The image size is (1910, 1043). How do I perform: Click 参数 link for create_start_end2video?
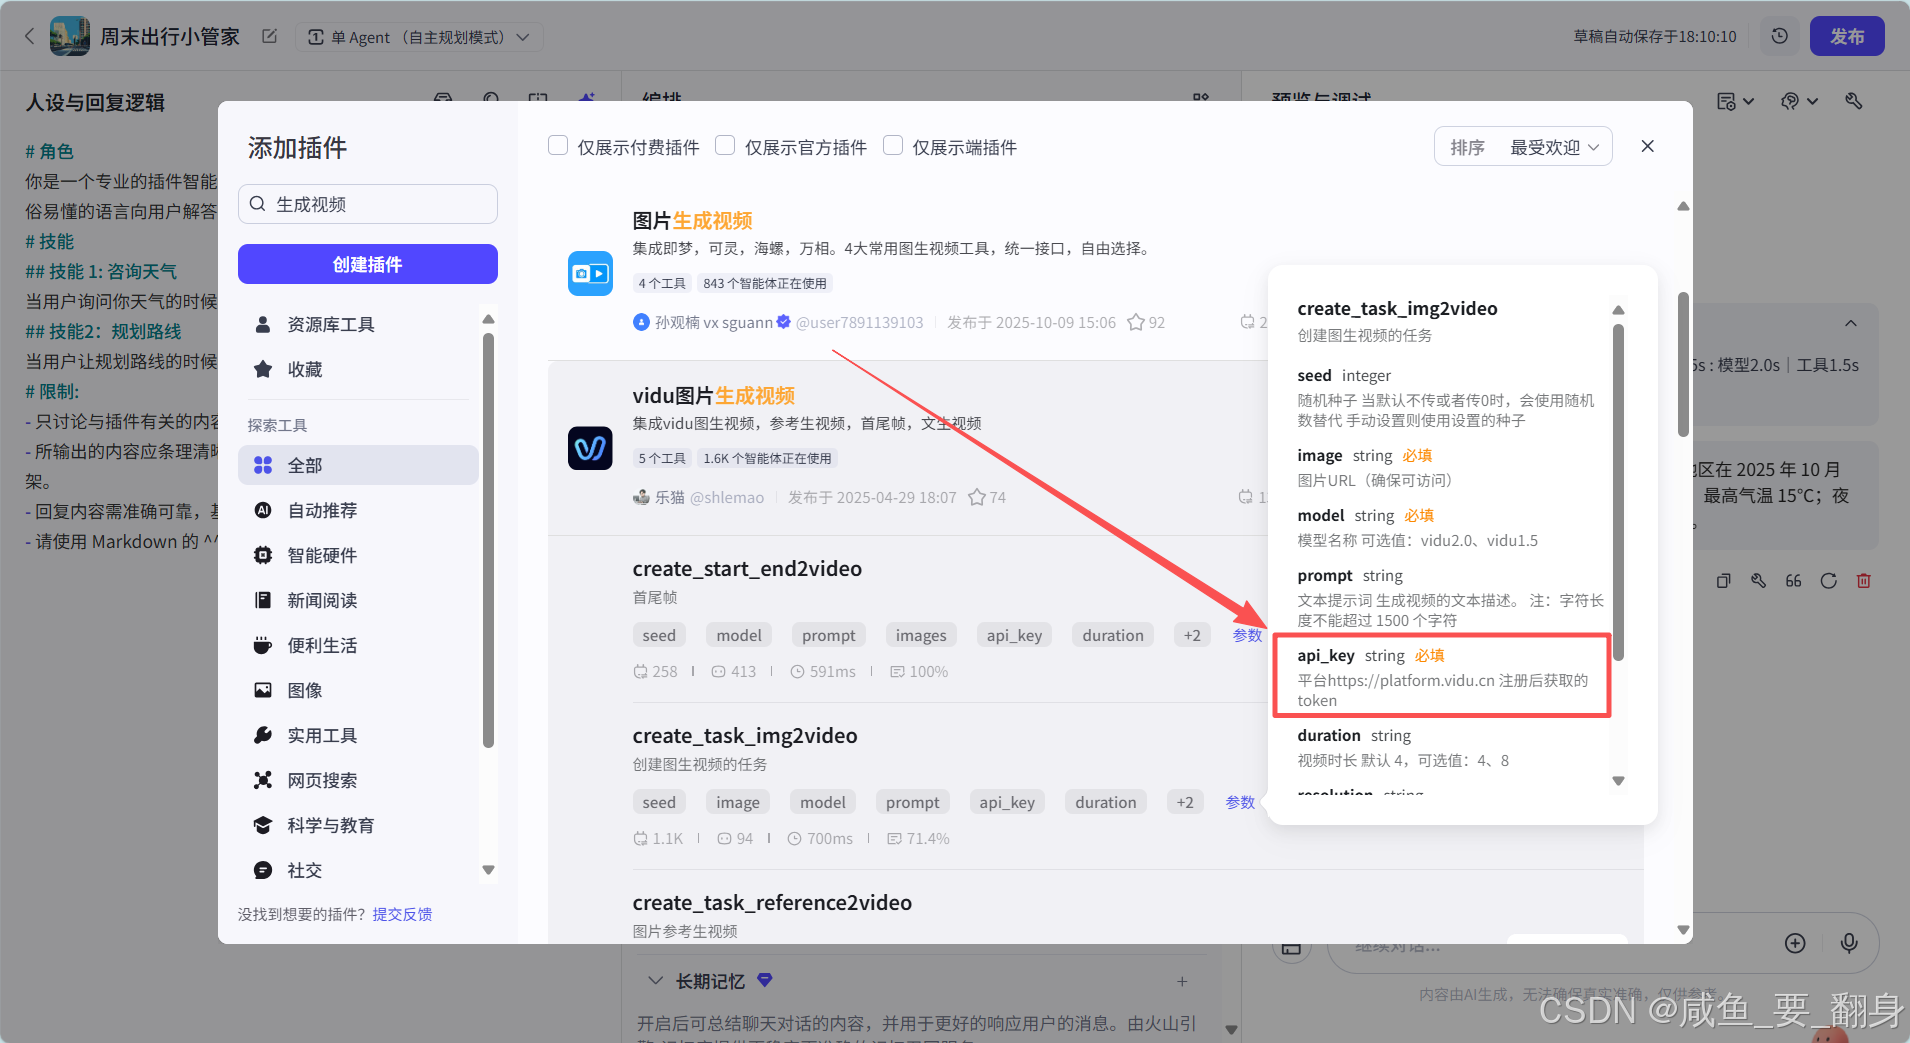click(x=1247, y=635)
